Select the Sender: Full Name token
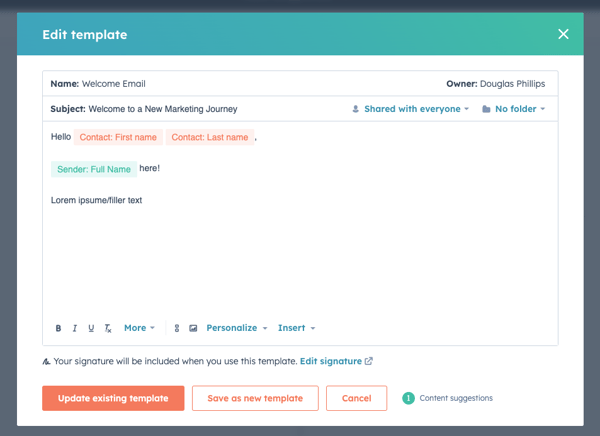Viewport: 600px width, 436px height. coord(94,169)
